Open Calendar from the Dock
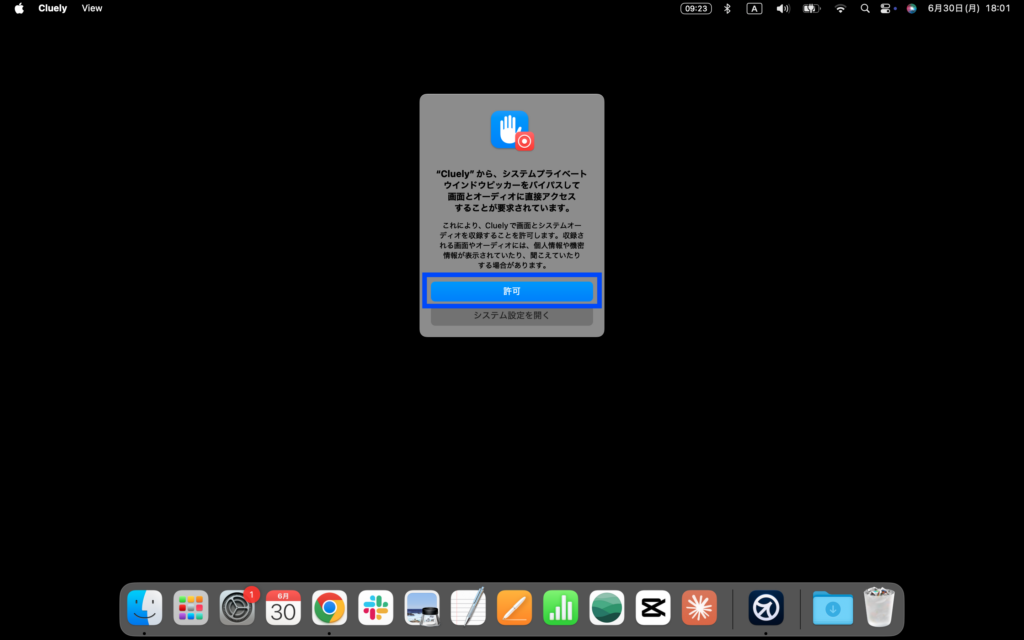Screen dimensions: 1024x640 coord(283,608)
